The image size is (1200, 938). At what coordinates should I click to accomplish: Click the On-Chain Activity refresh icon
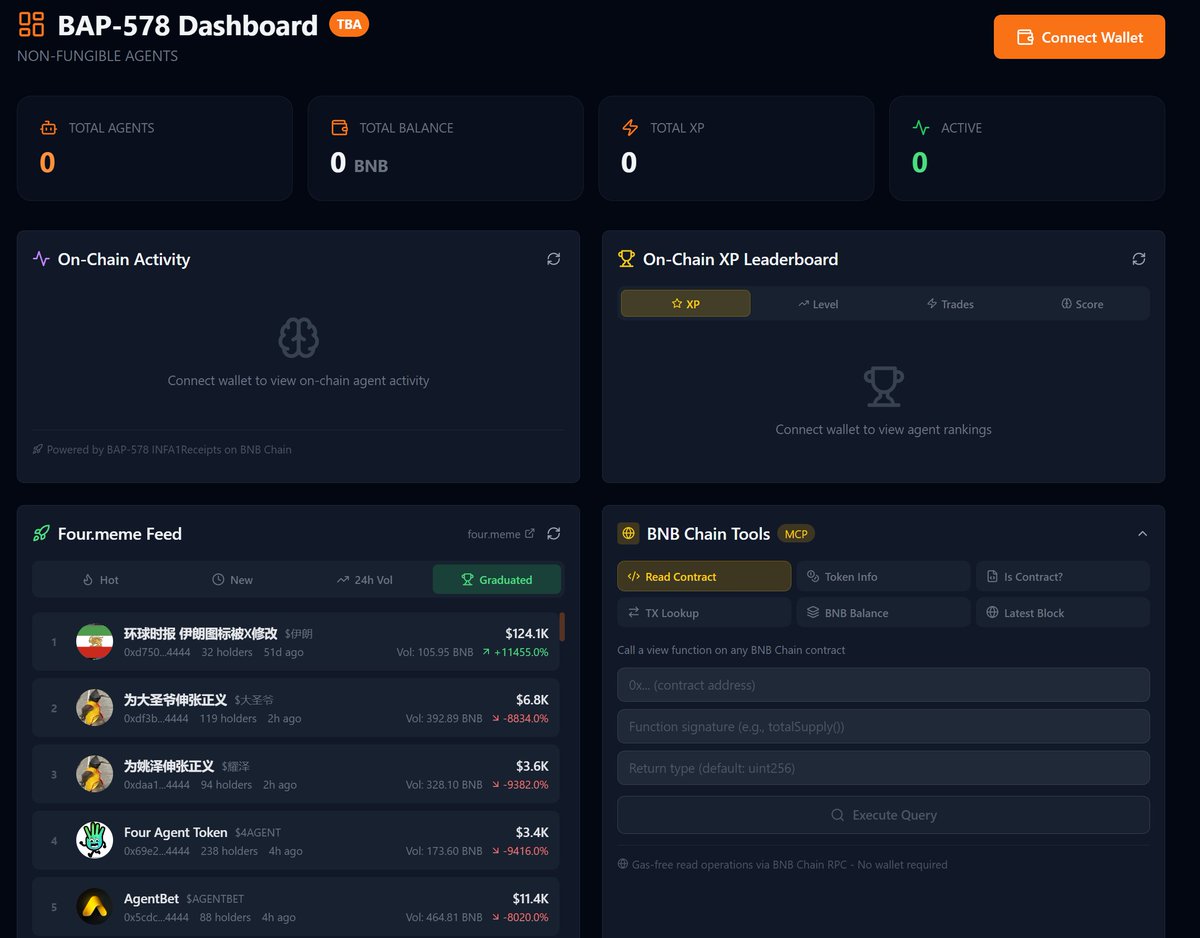click(x=554, y=259)
